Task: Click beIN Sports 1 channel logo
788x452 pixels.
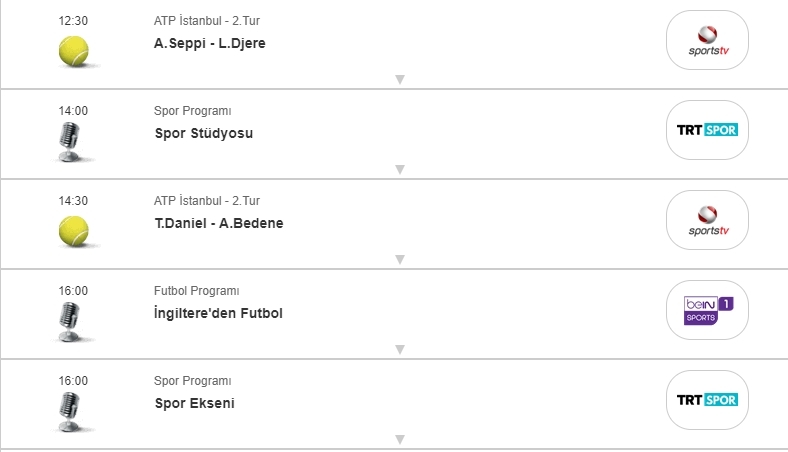Action: pos(707,310)
